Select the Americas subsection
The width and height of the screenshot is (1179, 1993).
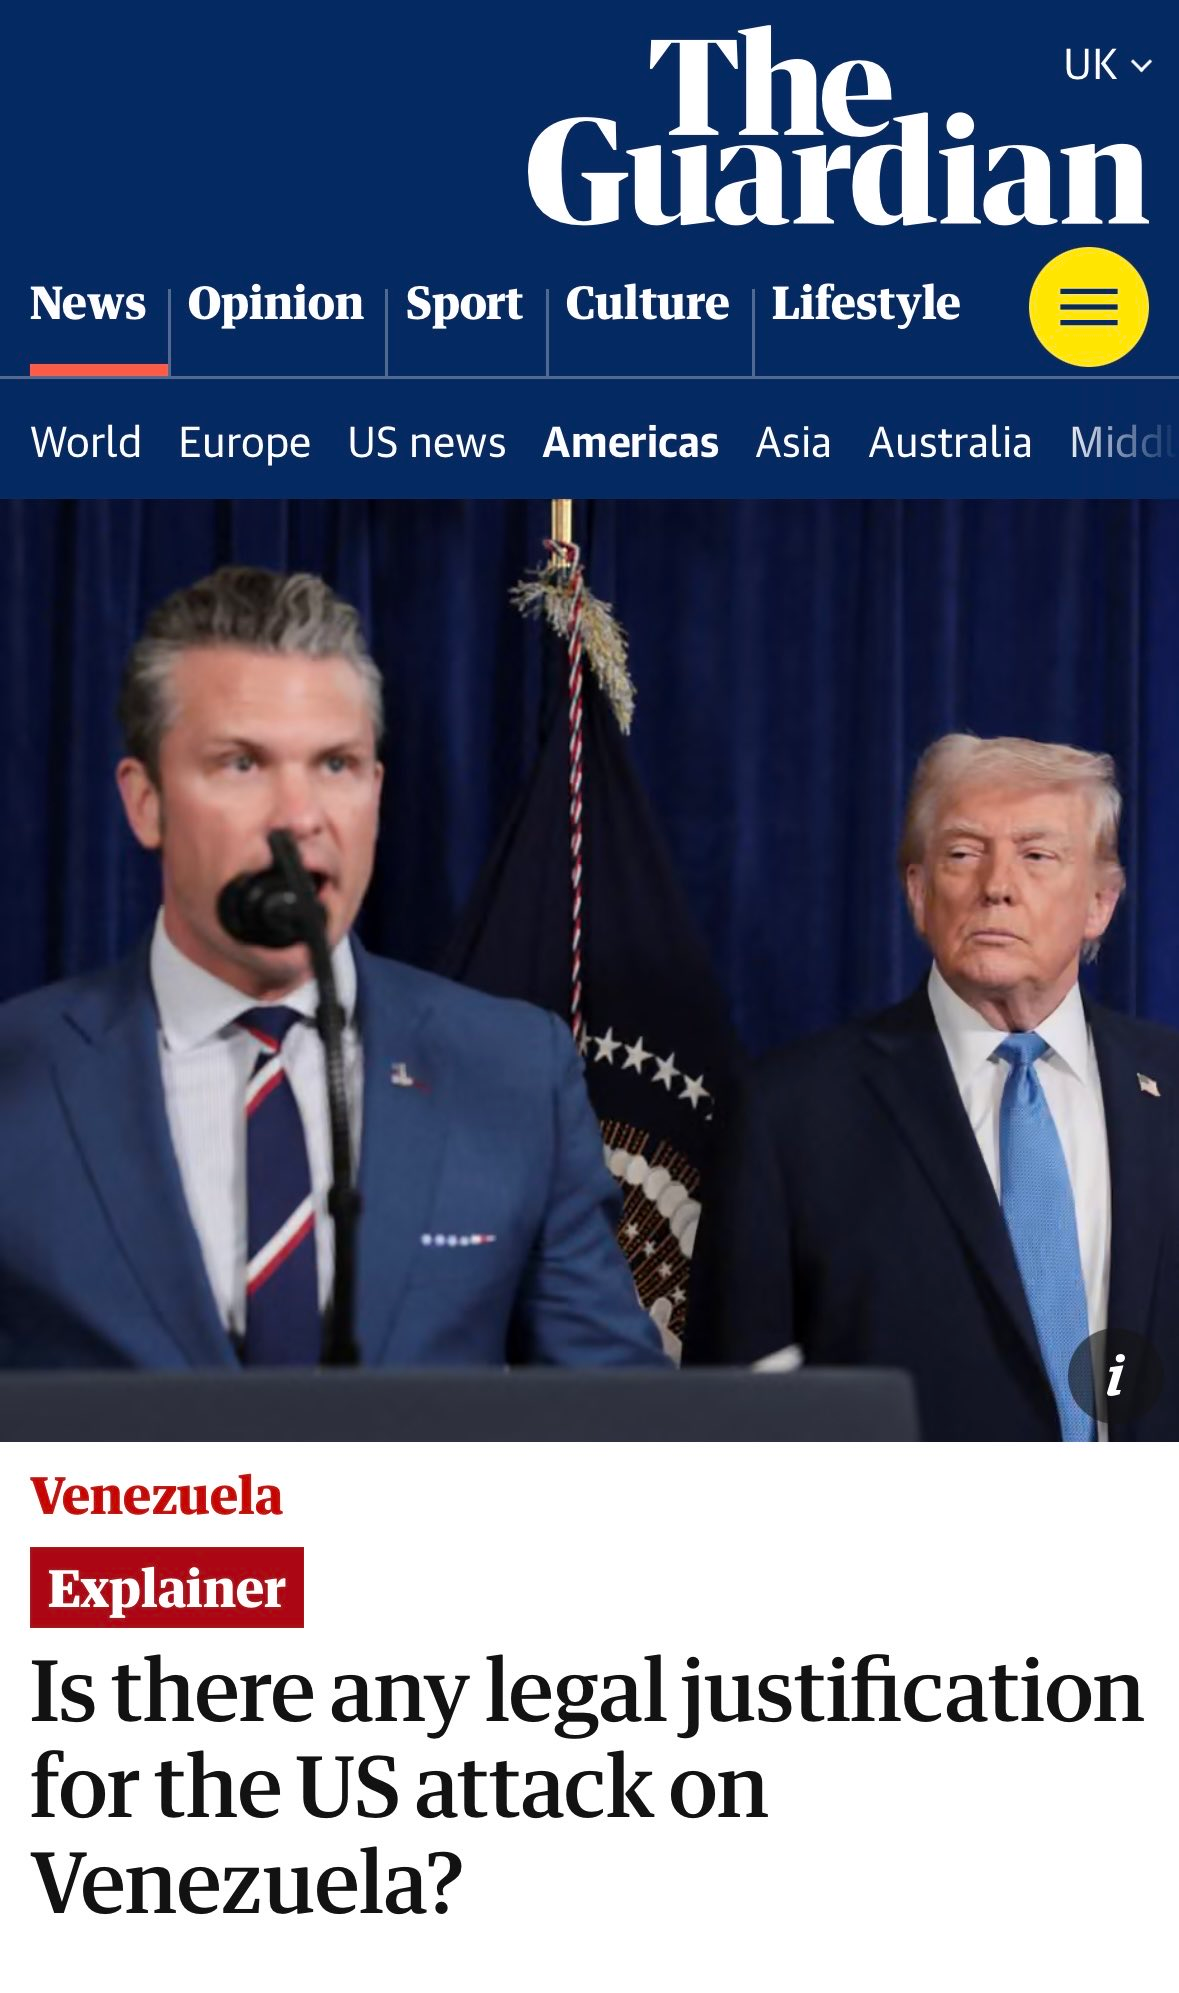630,442
